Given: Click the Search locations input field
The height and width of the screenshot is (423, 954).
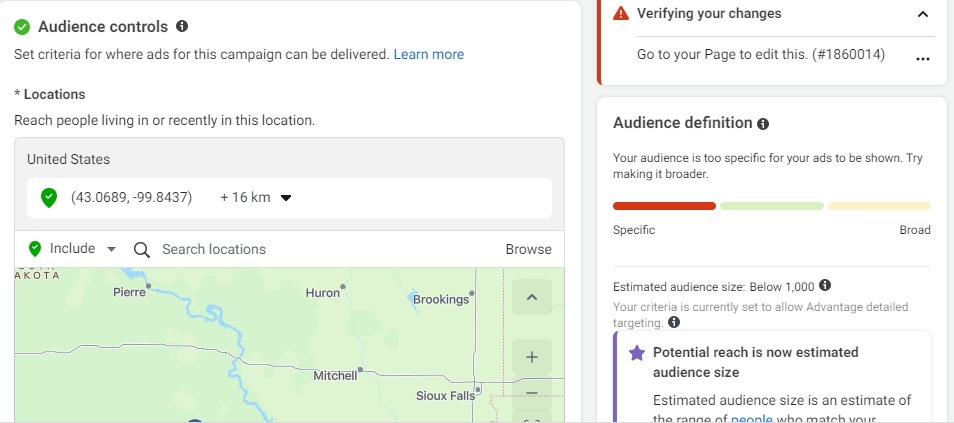Looking at the screenshot, I should pos(329,249).
